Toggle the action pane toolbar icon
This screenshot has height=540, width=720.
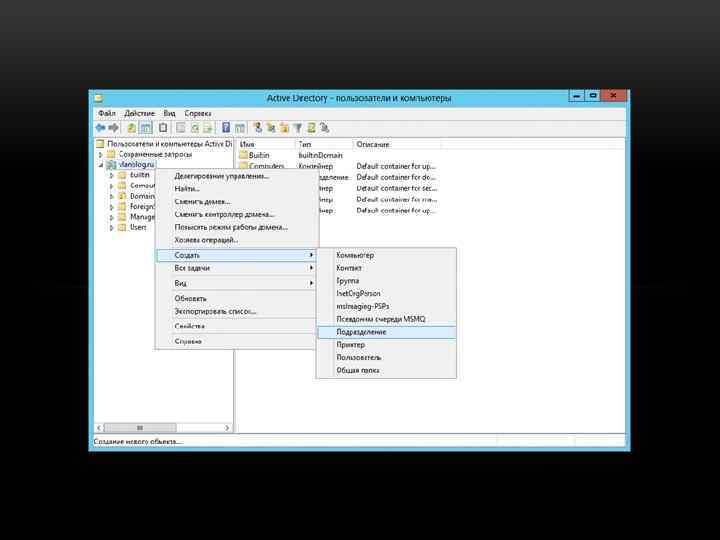pyautogui.click(x=240, y=128)
